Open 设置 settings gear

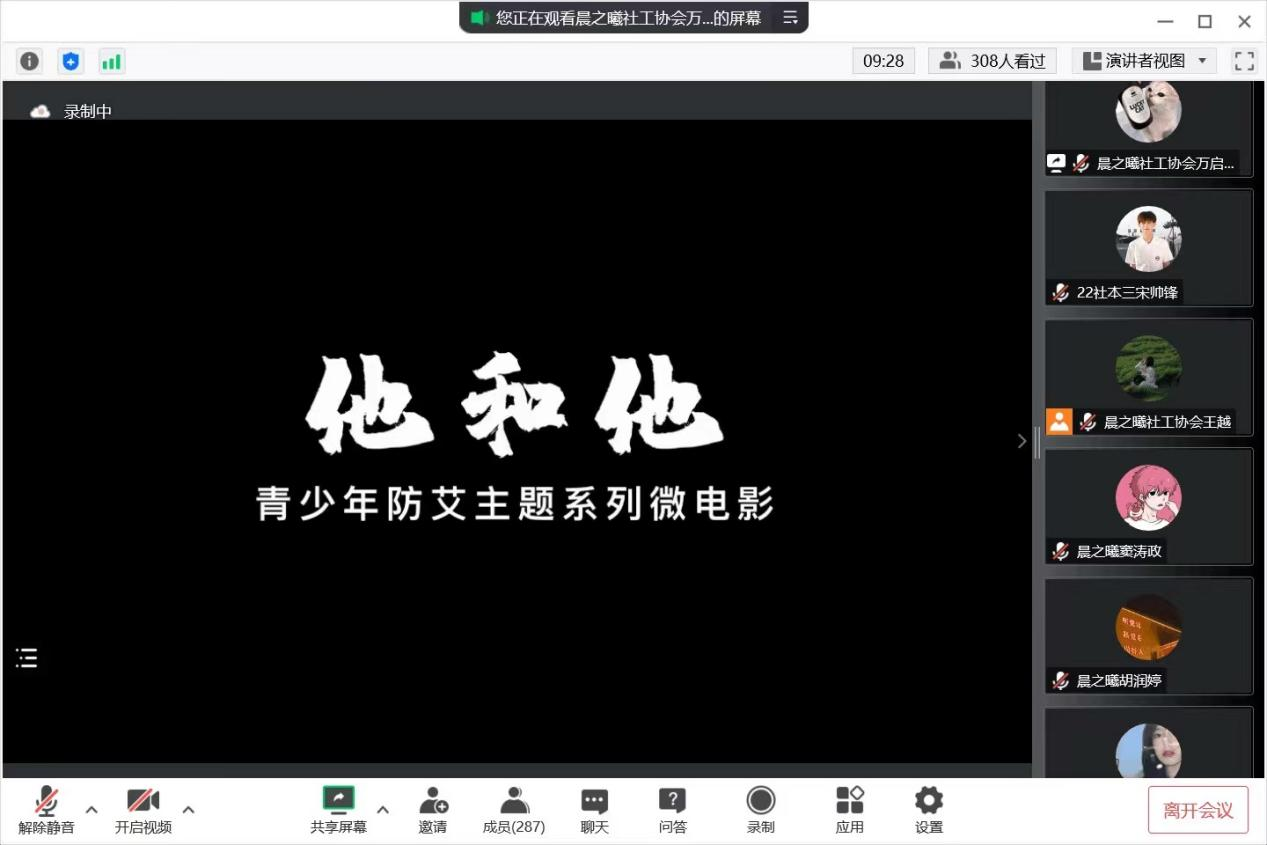pyautogui.click(x=928, y=810)
